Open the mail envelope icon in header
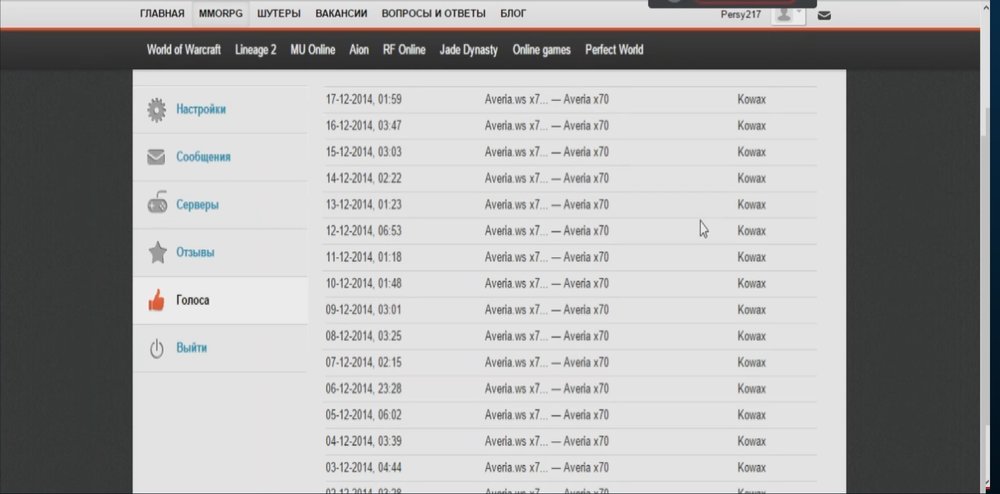Image resolution: width=1000 pixels, height=494 pixels. click(x=824, y=15)
